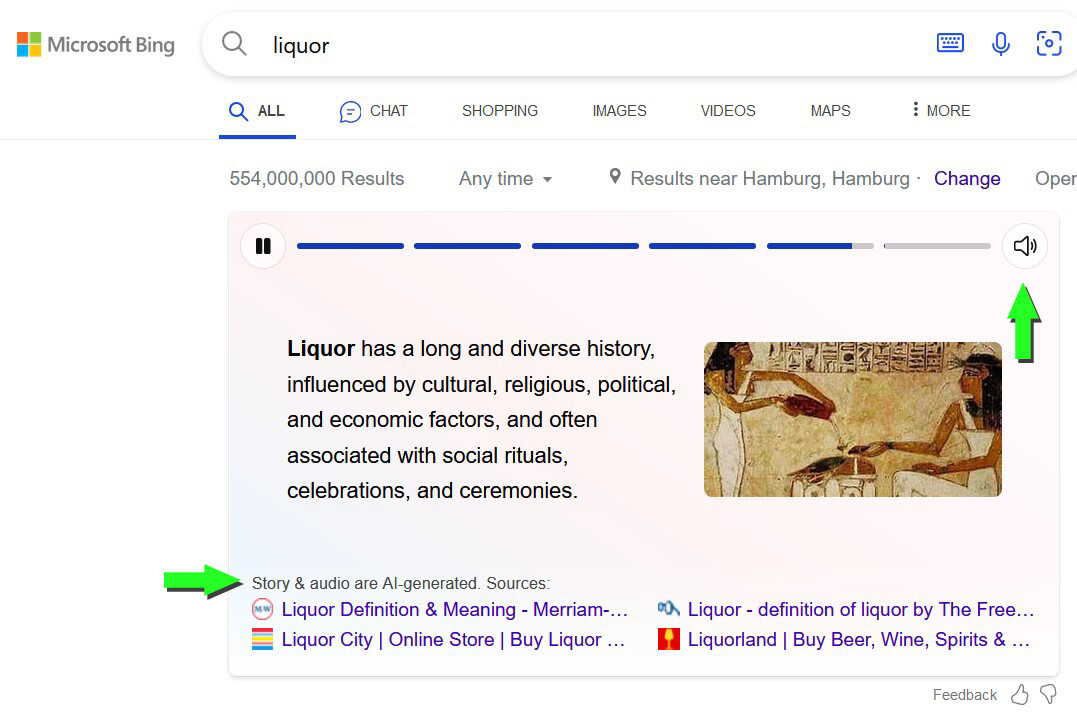
Task: Click the magnifying glass search icon
Action: pyautogui.click(x=234, y=43)
